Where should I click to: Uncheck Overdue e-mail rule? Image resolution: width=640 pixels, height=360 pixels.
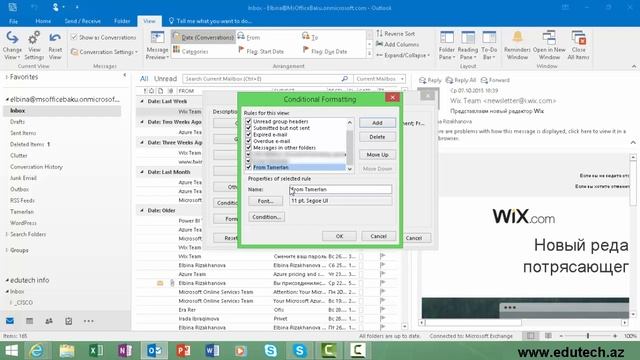pos(248,141)
